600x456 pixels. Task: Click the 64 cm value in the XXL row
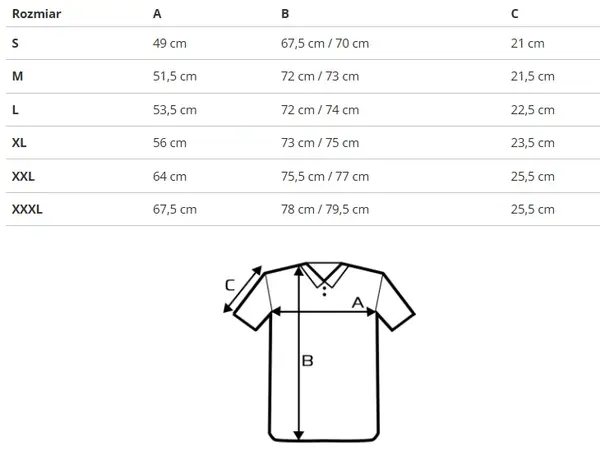[170, 176]
